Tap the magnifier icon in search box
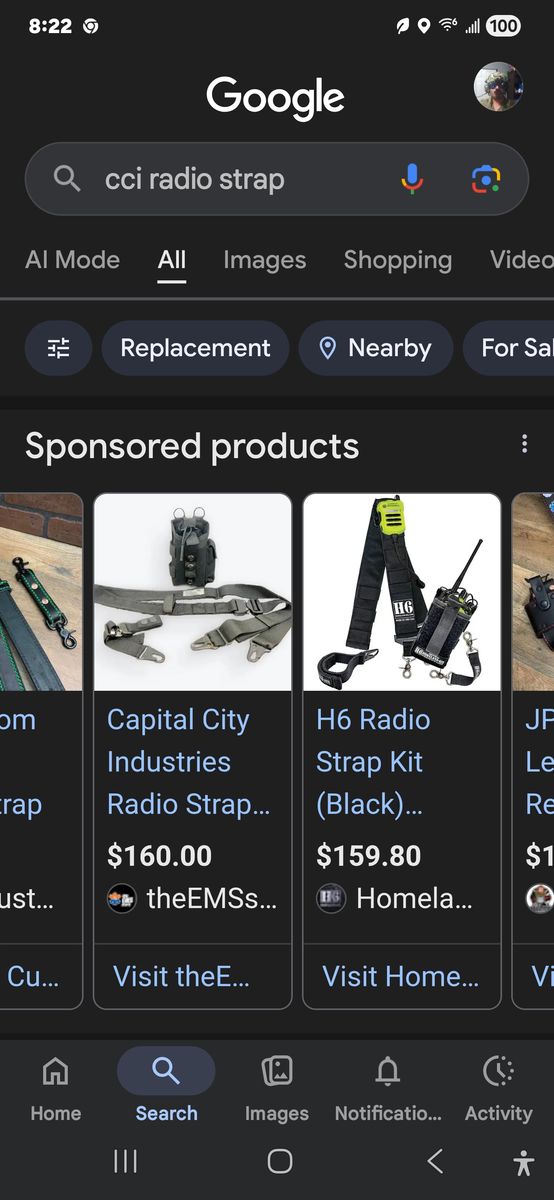The image size is (554, 1200). [67, 179]
